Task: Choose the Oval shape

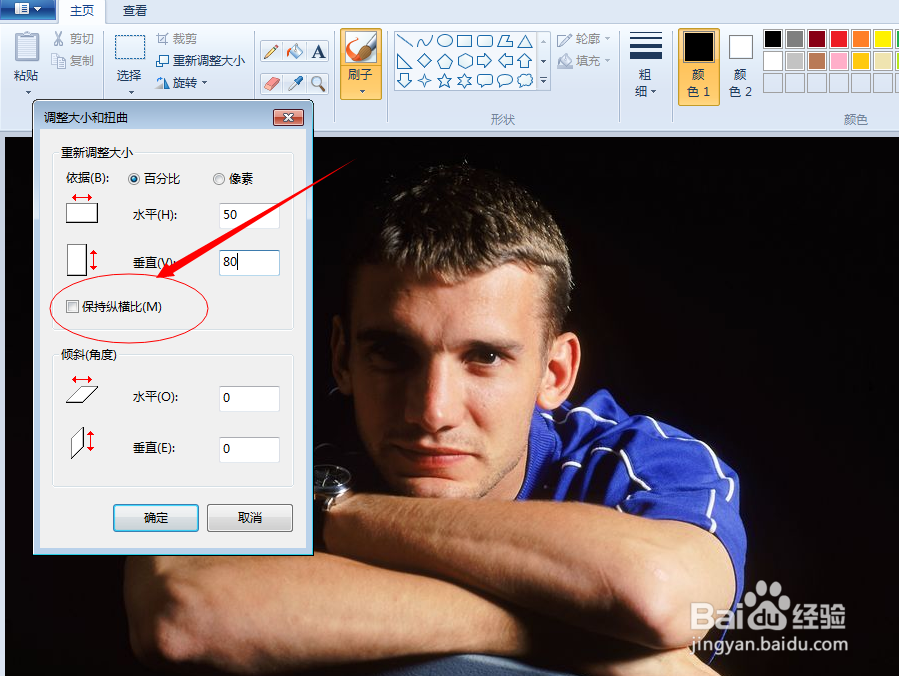Action: pyautogui.click(x=445, y=41)
